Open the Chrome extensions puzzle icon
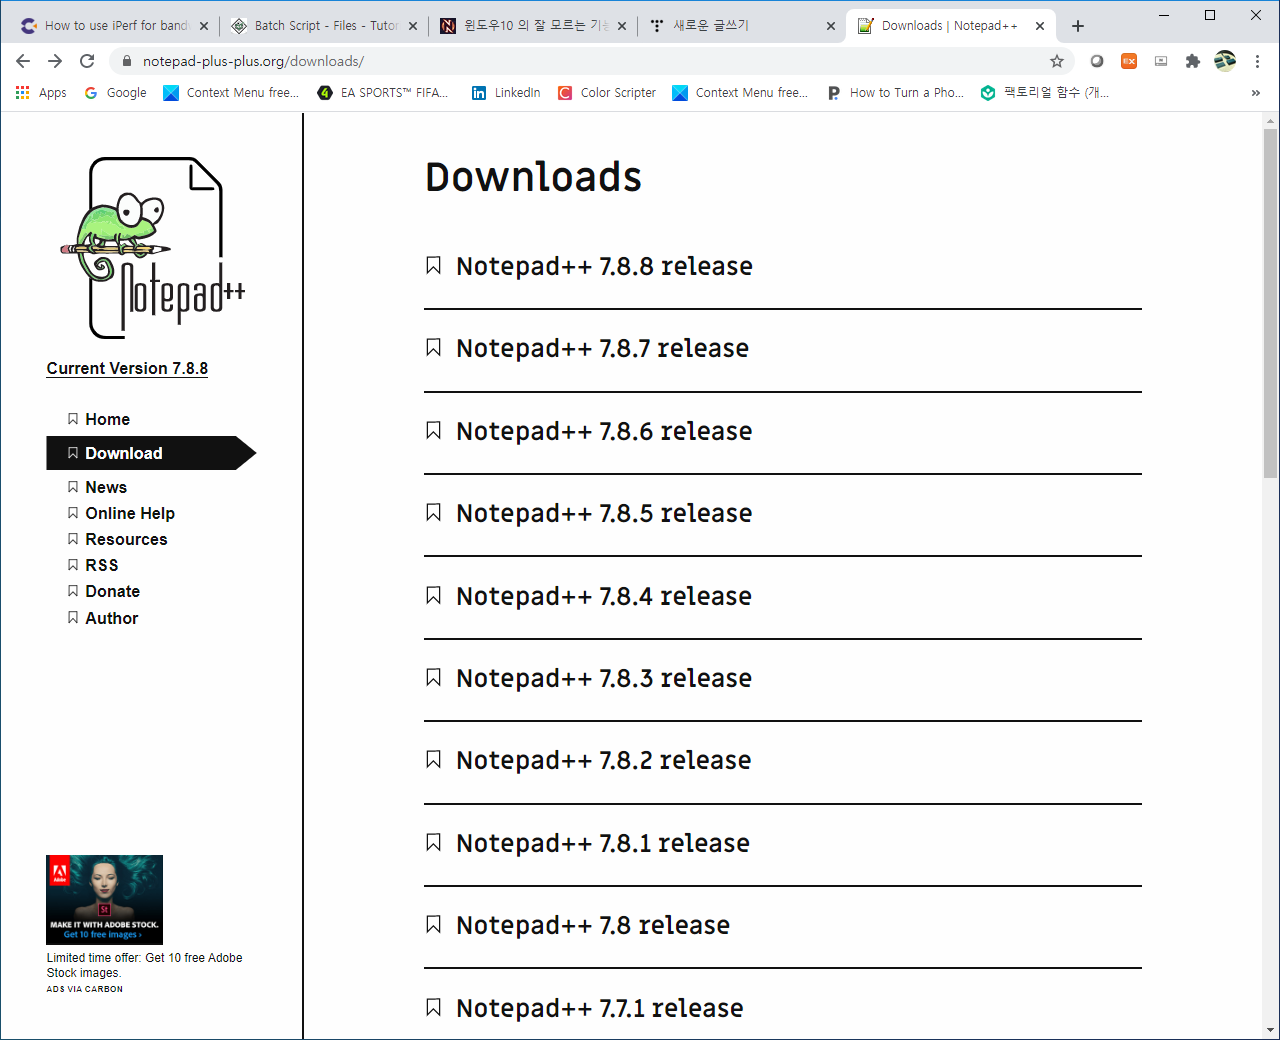This screenshot has height=1040, width=1280. [1193, 61]
